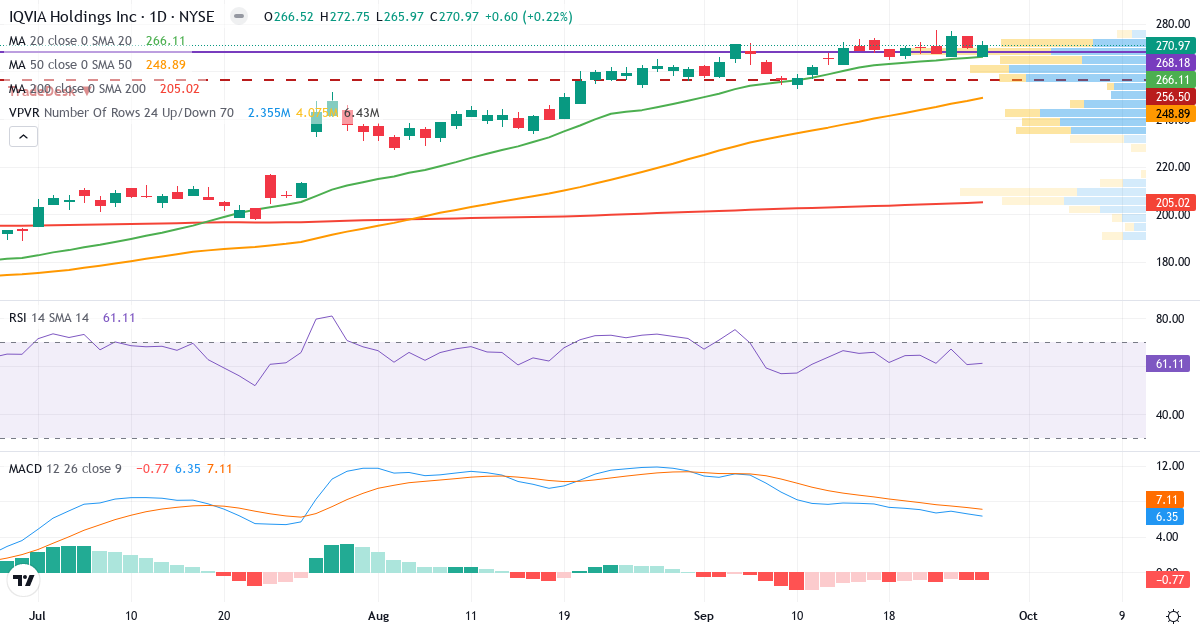The width and height of the screenshot is (1200, 630).
Task: Click the TradingView logo
Action: pyautogui.click(x=24, y=580)
